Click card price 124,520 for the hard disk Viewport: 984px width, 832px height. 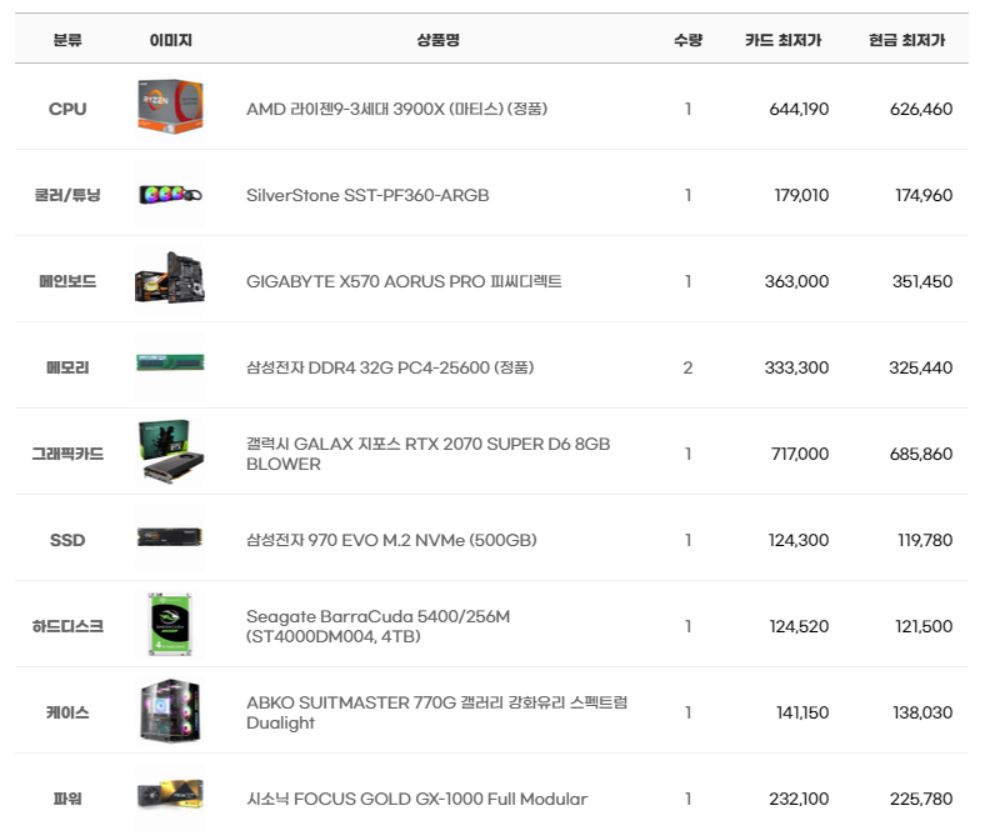(x=800, y=626)
